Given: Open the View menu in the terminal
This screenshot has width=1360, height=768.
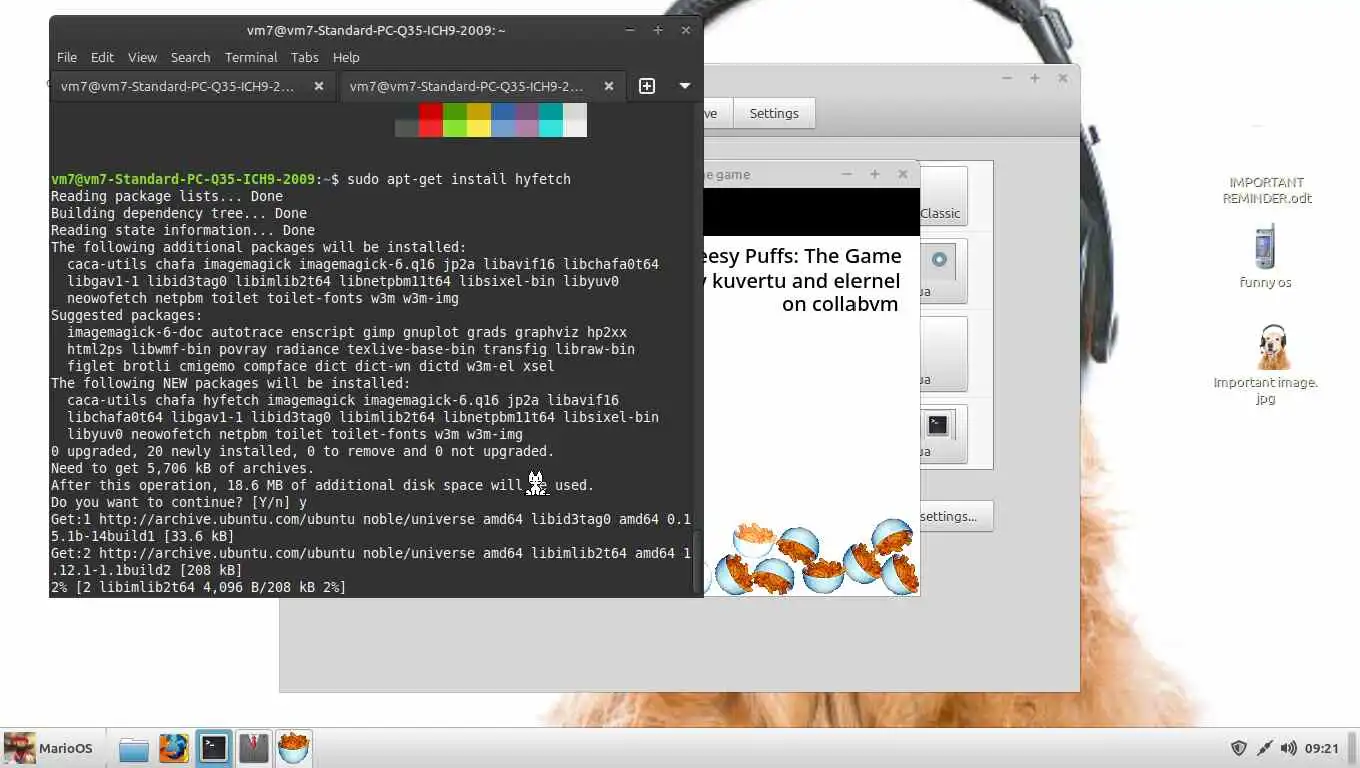Looking at the screenshot, I should (x=142, y=57).
